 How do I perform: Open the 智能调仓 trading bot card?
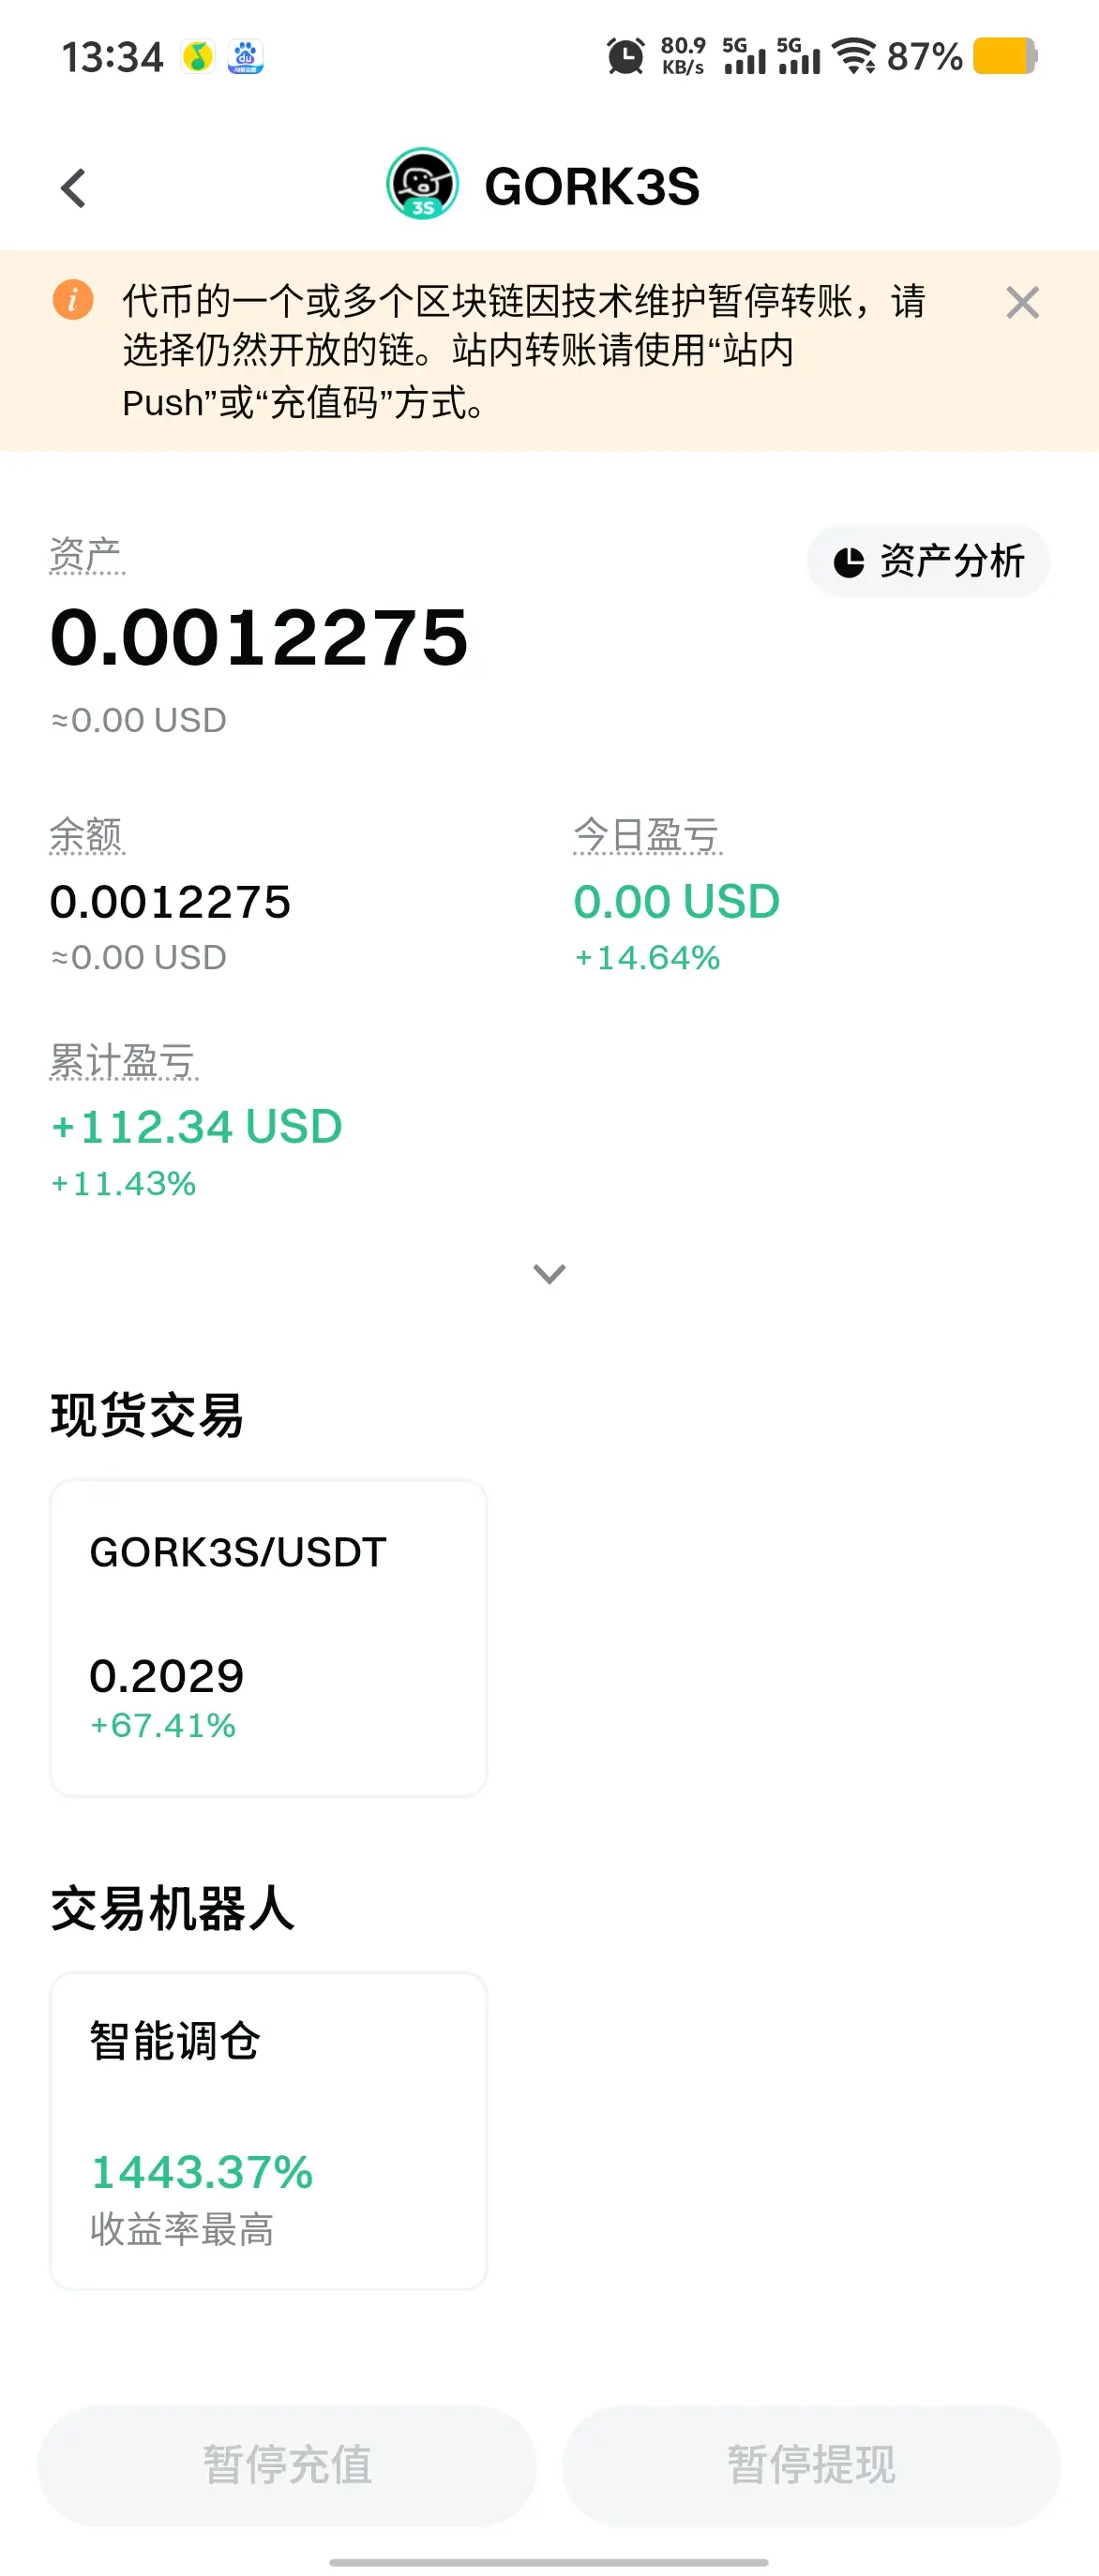point(268,2131)
